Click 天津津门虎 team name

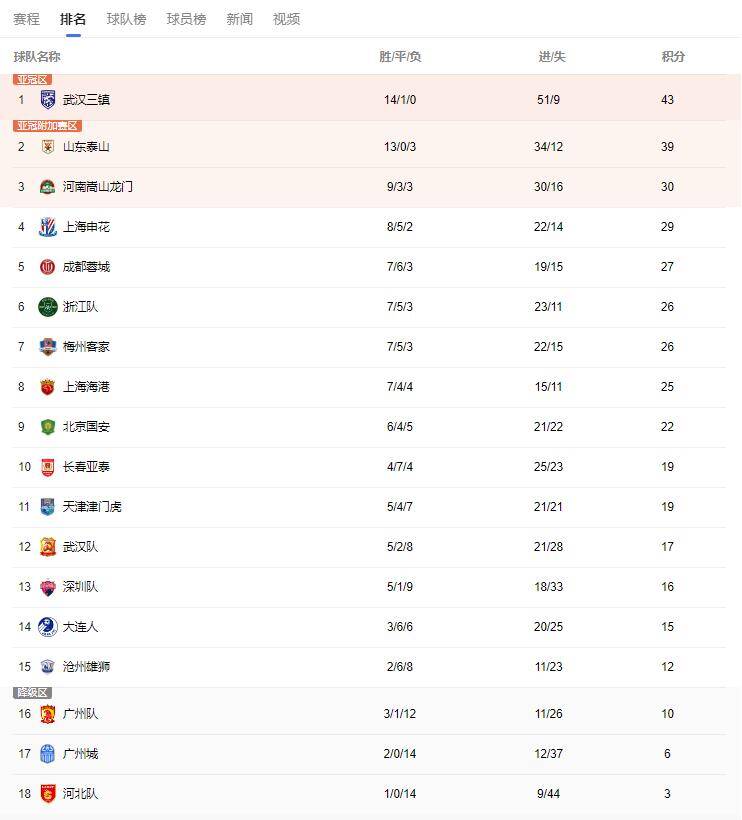[92, 507]
